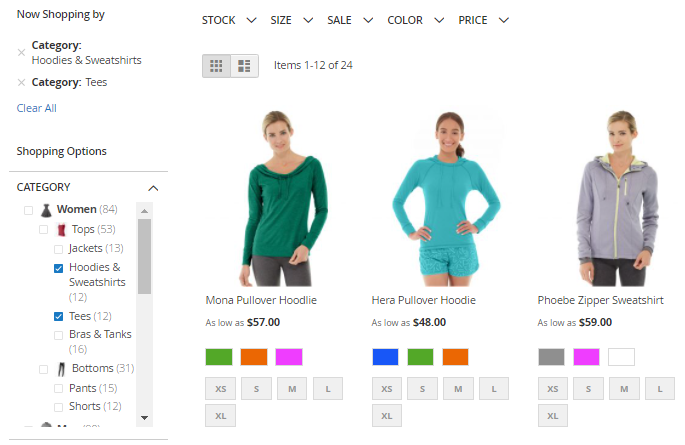Viewport: 685px width, 445px height.
Task: Click the Tops category shirt icon
Action: pos(61,230)
